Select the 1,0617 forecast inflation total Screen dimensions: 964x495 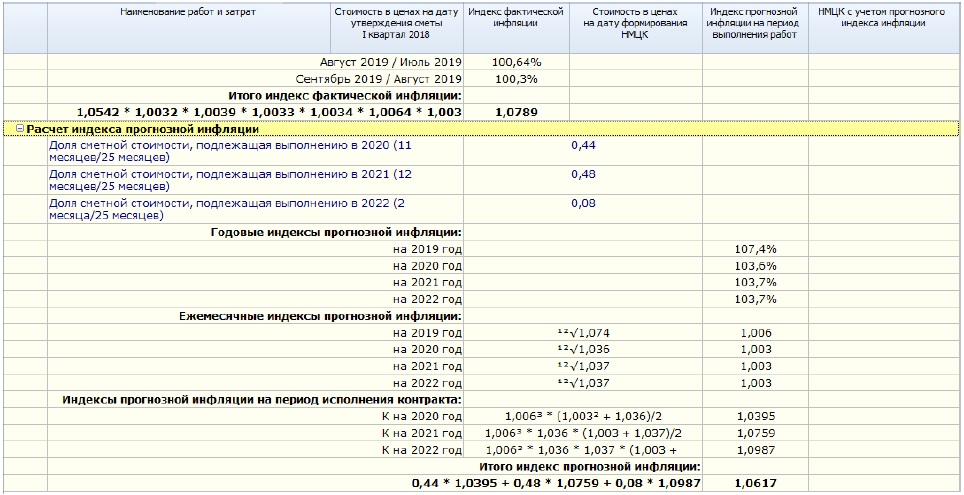point(755,483)
